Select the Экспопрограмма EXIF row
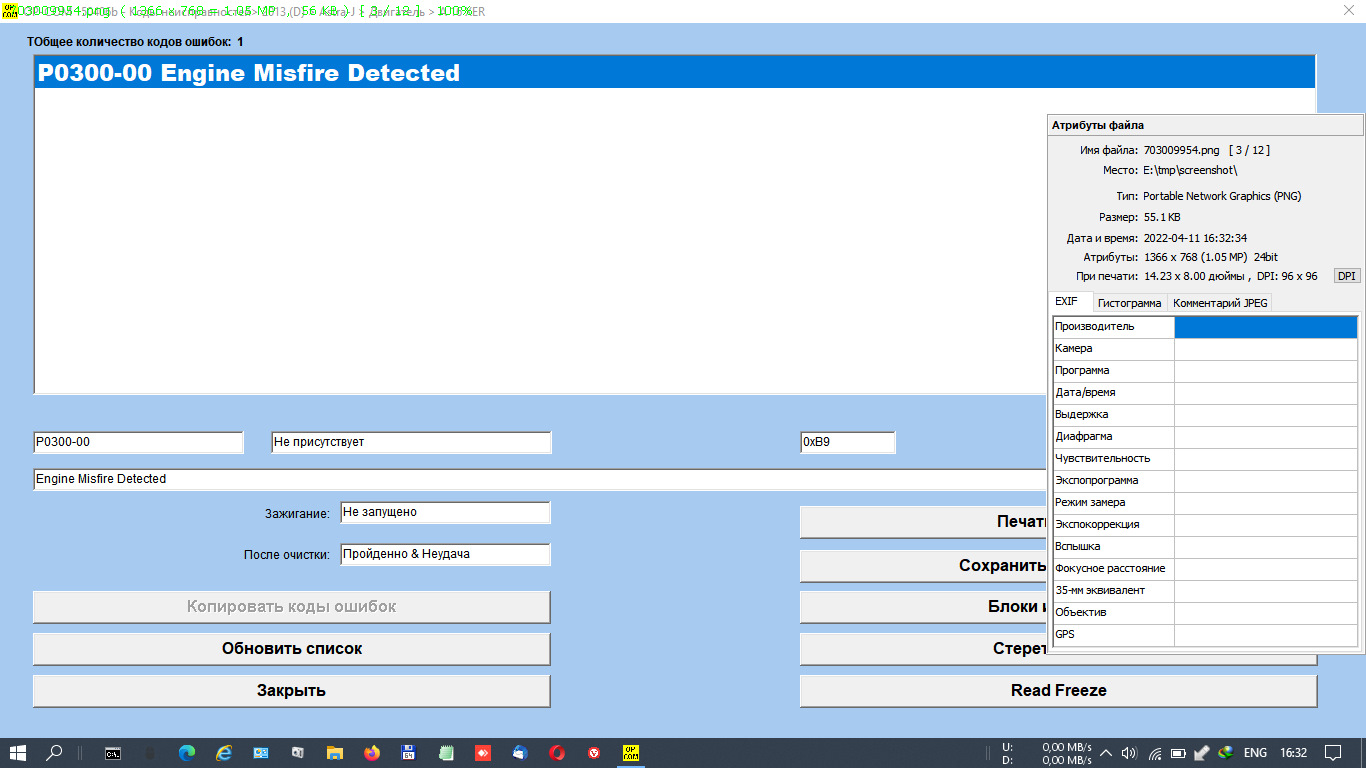1366x768 pixels. pyautogui.click(x=1205, y=481)
